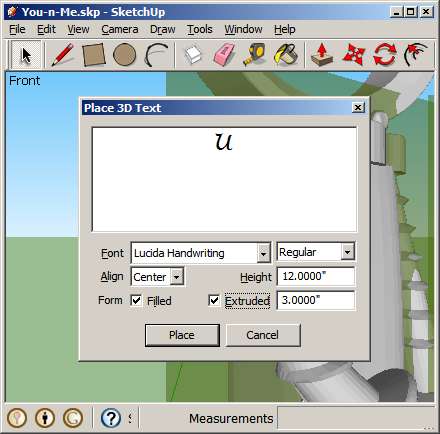This screenshot has width=440, height=434.
Task: Open the Draw menu
Action: tap(163, 29)
